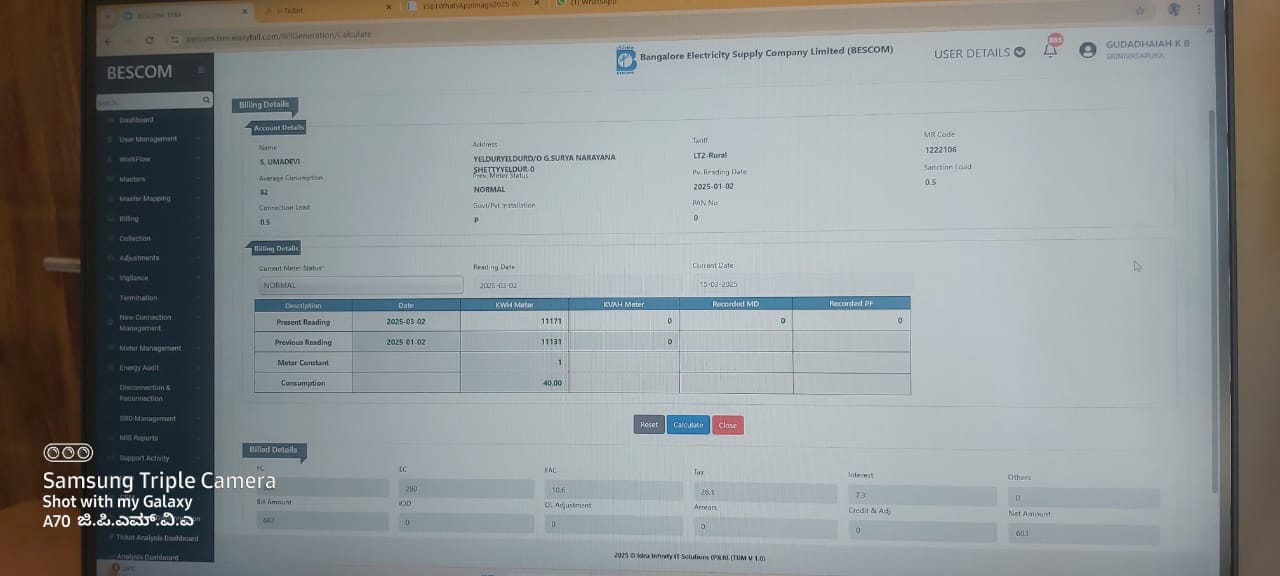Go back using the browser back arrow
This screenshot has width=1280, height=576.
(x=107, y=40)
